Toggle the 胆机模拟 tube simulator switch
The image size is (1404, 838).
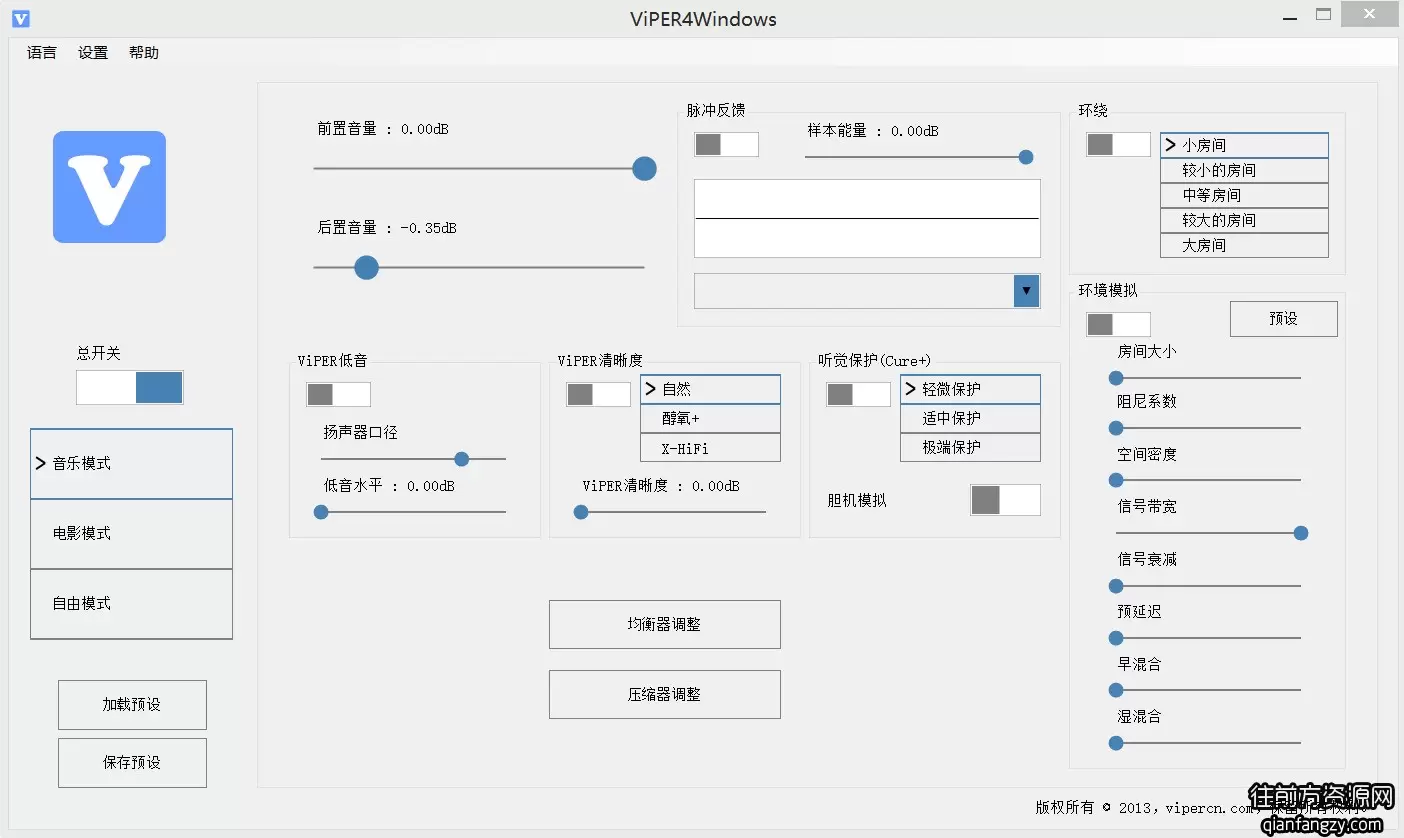click(x=1006, y=500)
